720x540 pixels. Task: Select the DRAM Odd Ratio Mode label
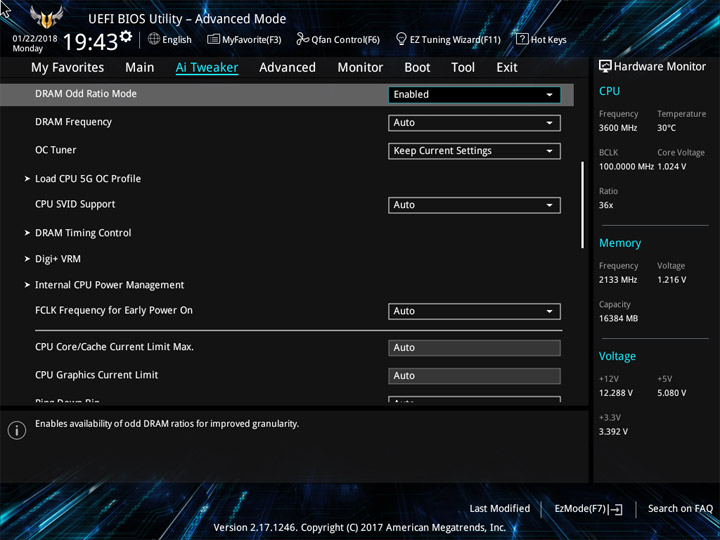coord(86,94)
